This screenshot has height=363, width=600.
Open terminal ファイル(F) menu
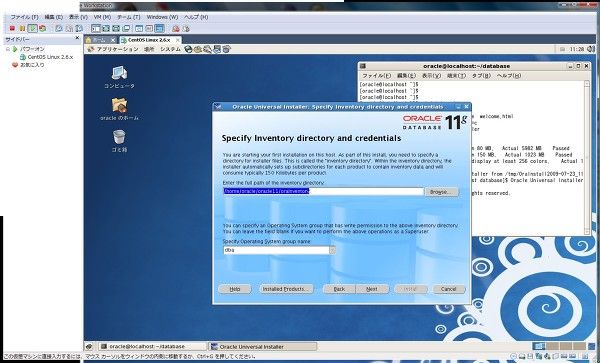tap(377, 76)
